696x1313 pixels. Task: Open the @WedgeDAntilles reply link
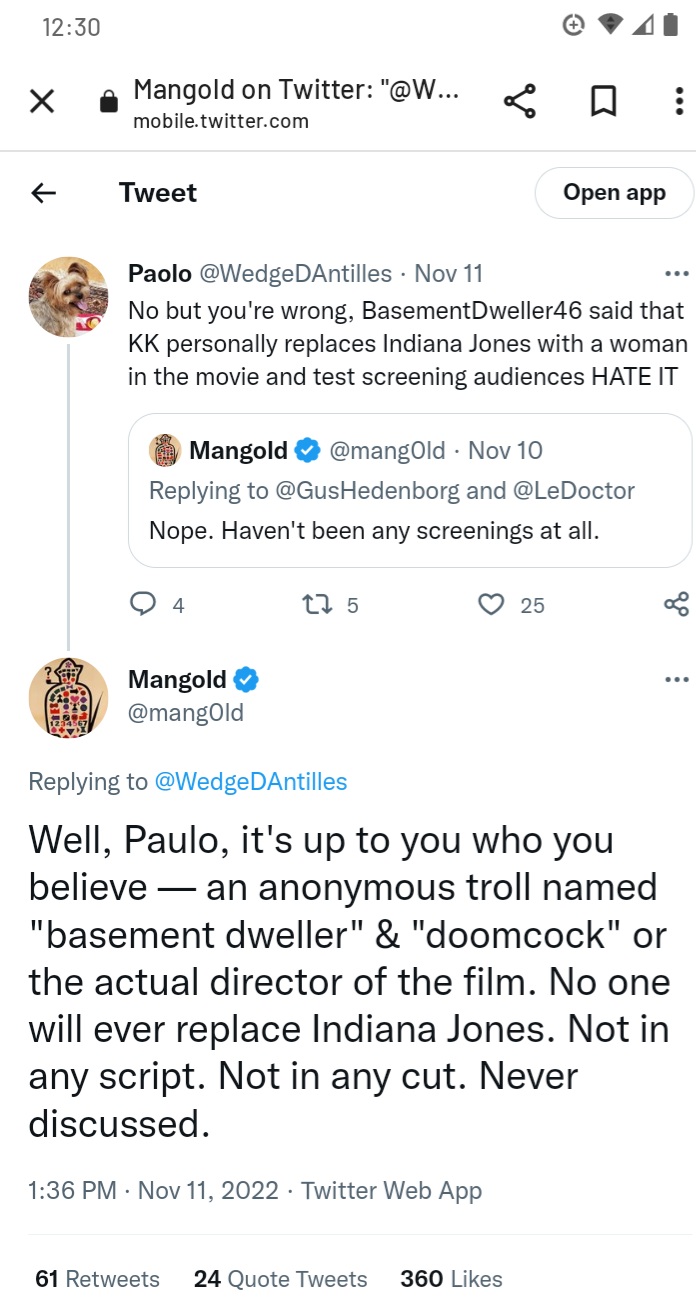(250, 782)
